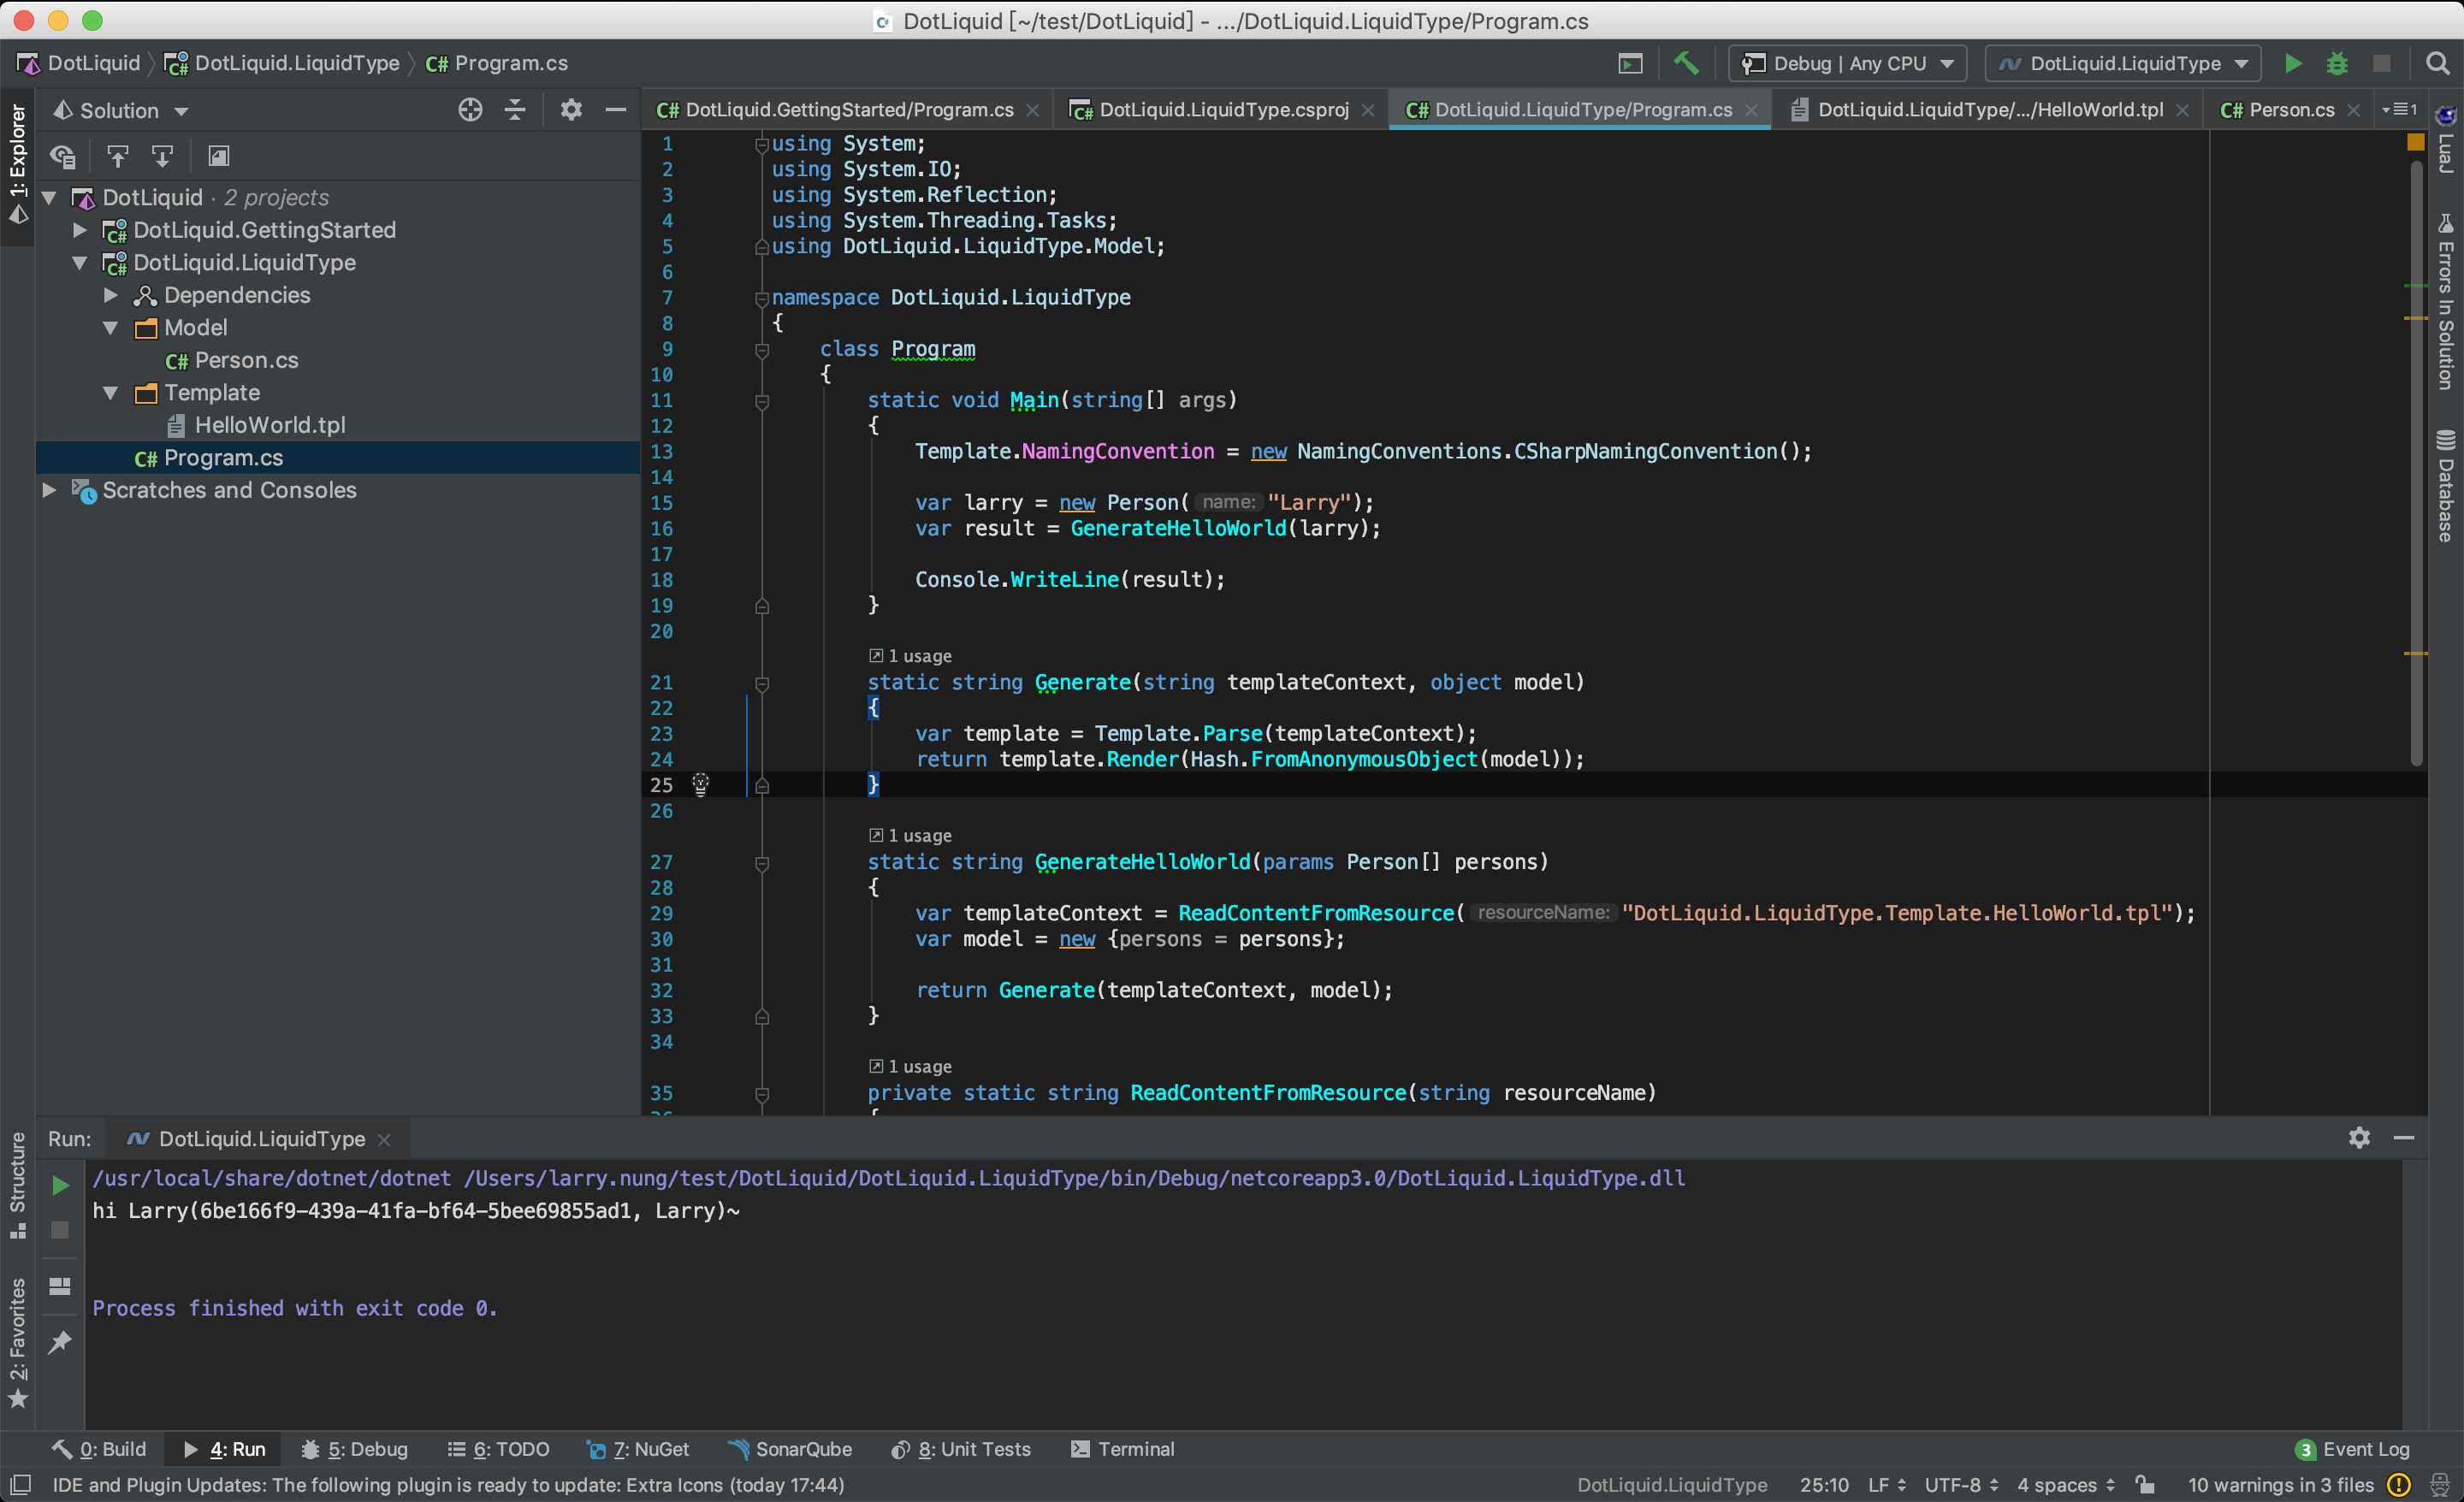This screenshot has height=1502, width=2464.
Task: Open Run panel settings gear
Action: pos(2359,1138)
